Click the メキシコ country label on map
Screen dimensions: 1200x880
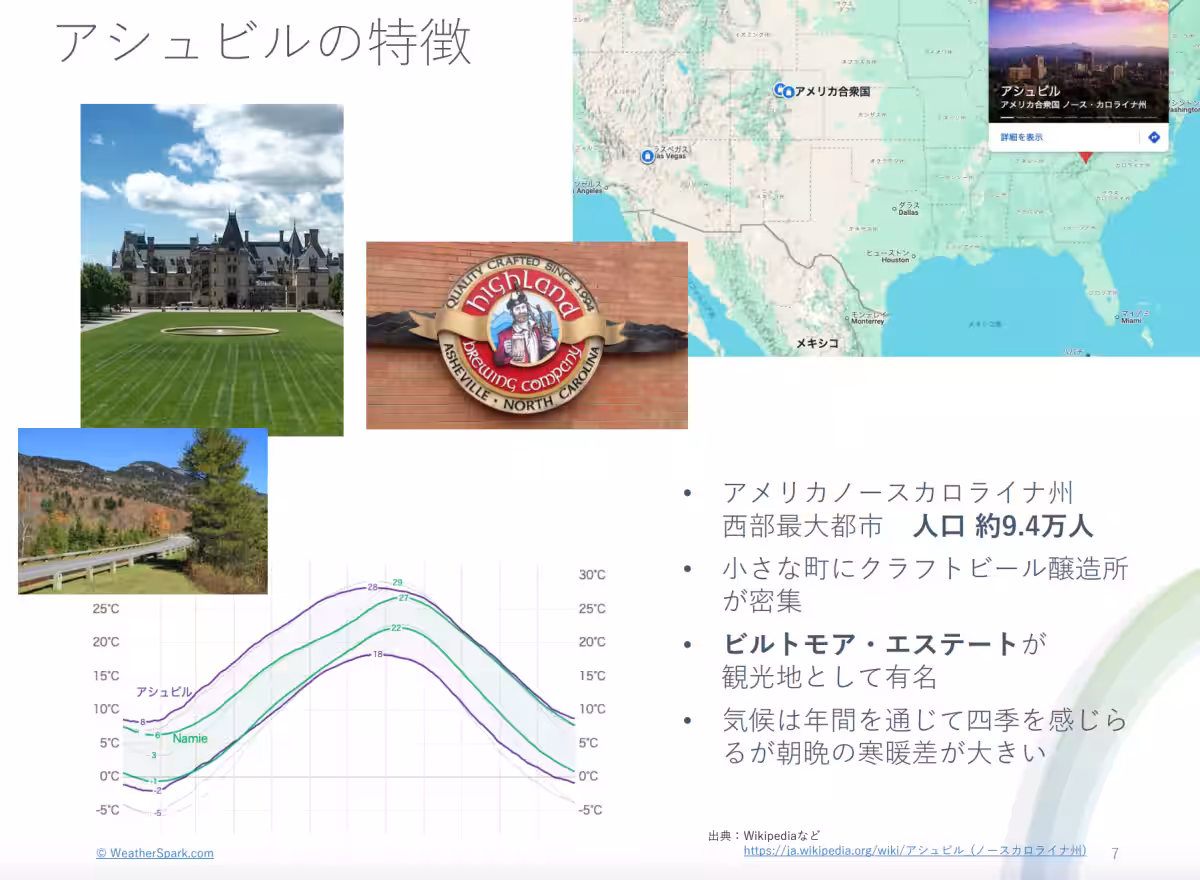(817, 343)
